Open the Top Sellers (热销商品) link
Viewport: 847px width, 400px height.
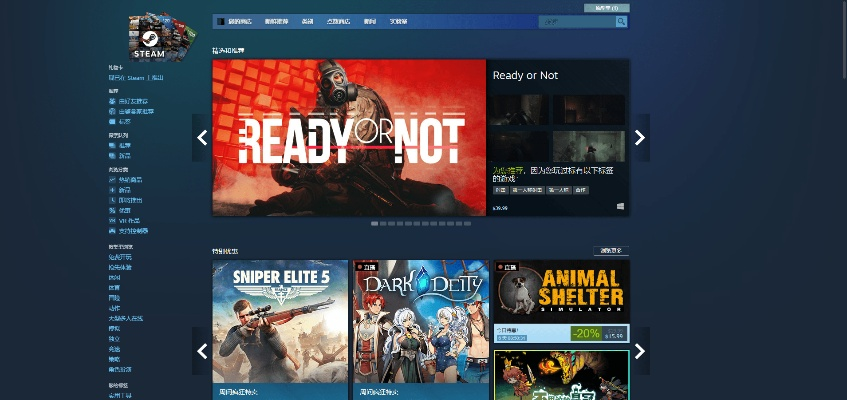click(131, 179)
